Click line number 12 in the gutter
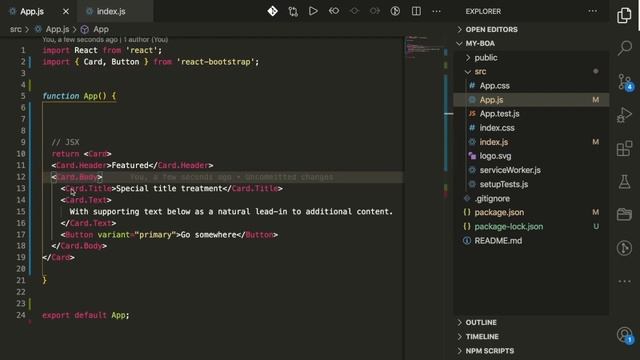 21,177
